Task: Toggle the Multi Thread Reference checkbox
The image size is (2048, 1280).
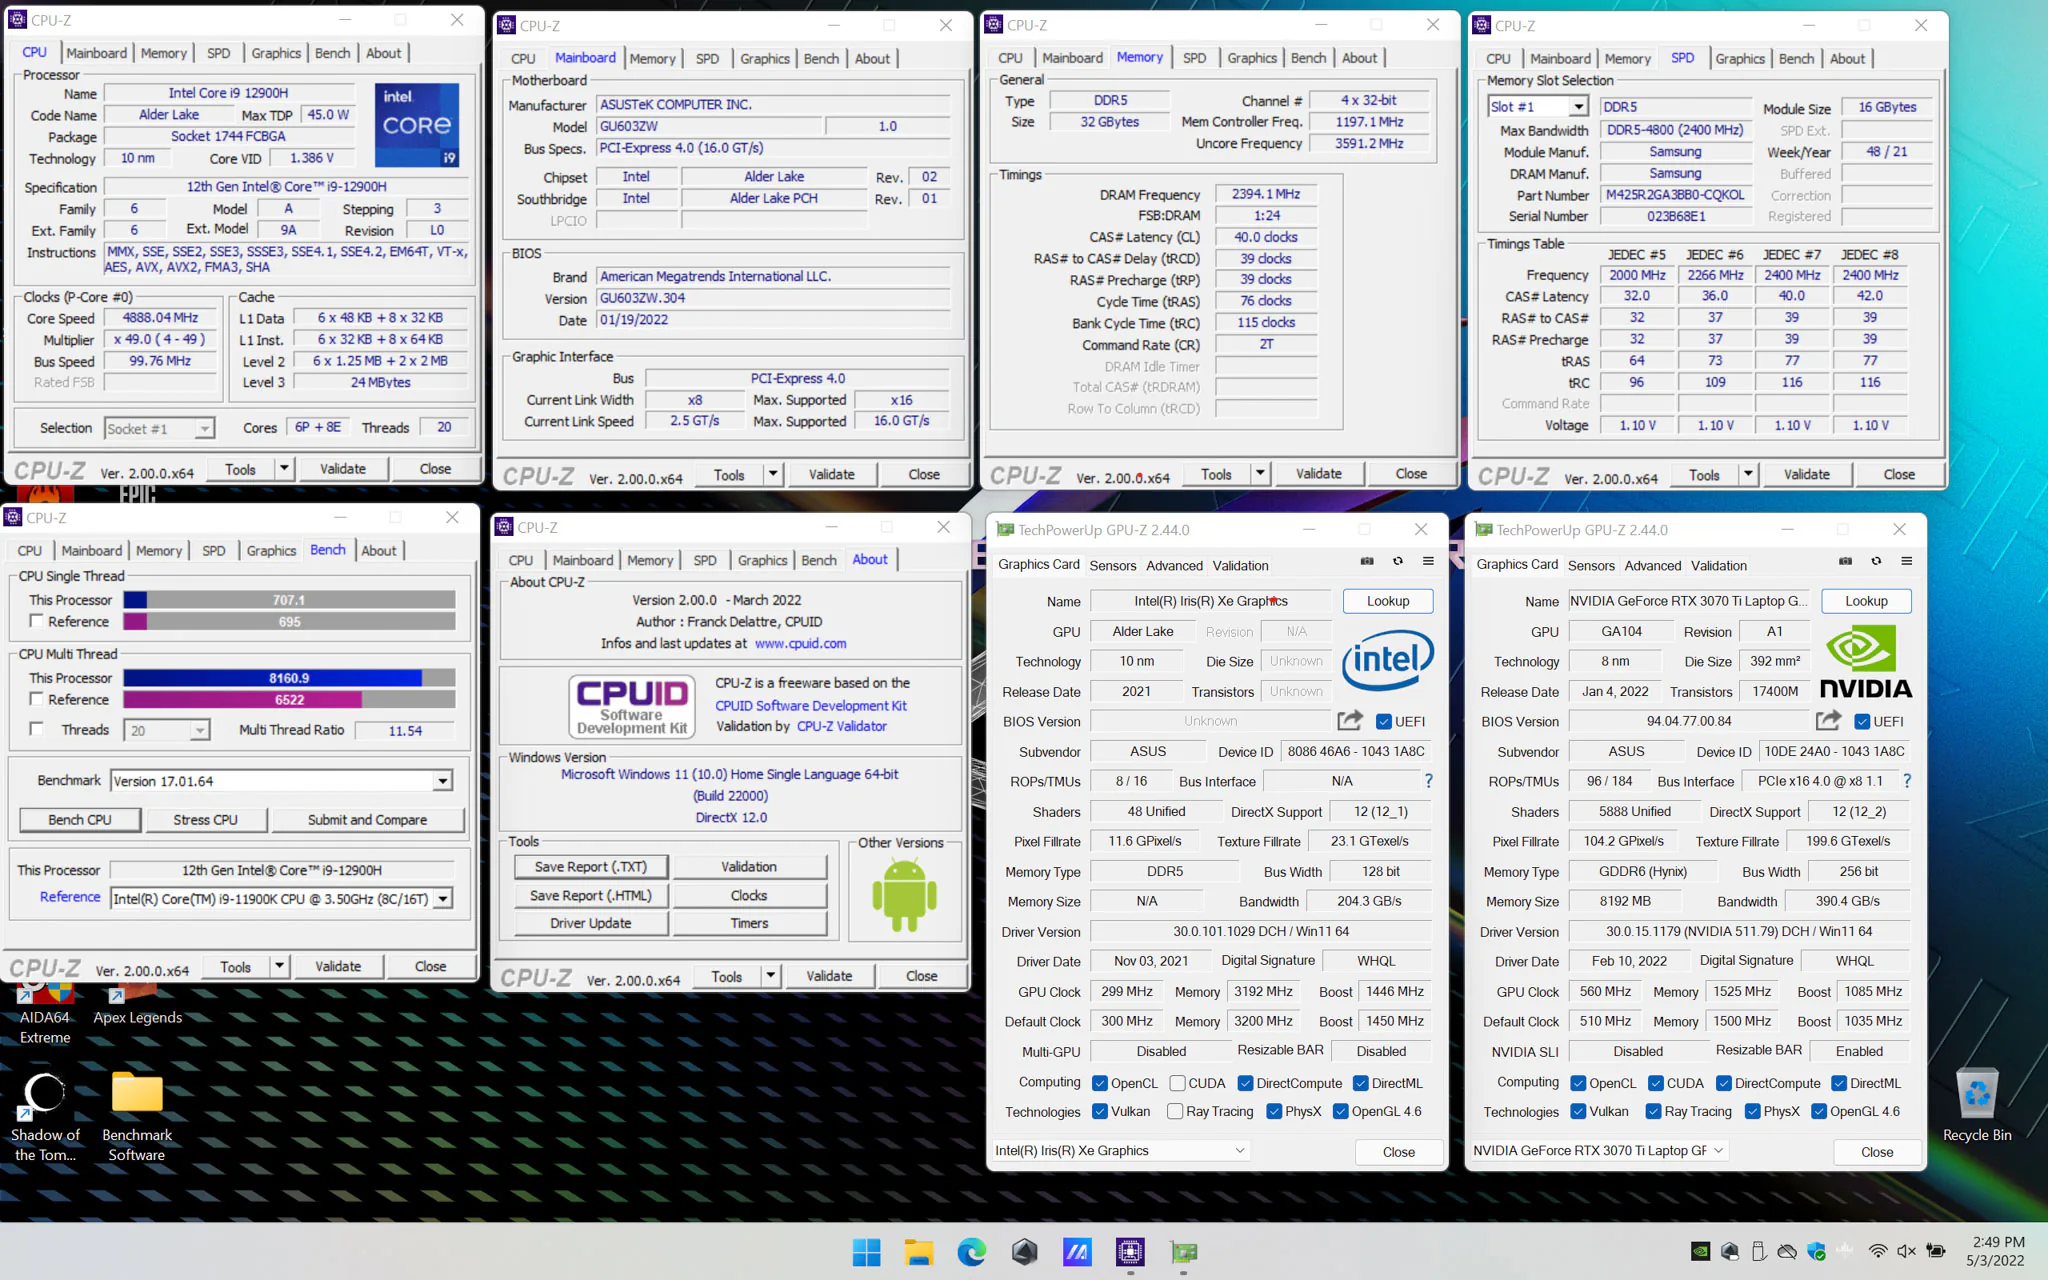Action: coord(36,699)
